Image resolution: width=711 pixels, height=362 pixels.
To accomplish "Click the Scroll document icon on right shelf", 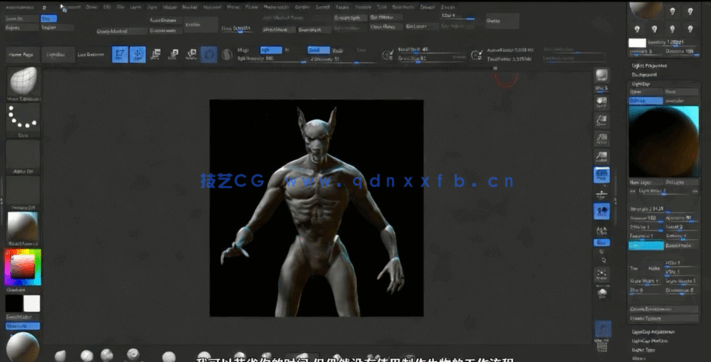I will [x=602, y=103].
